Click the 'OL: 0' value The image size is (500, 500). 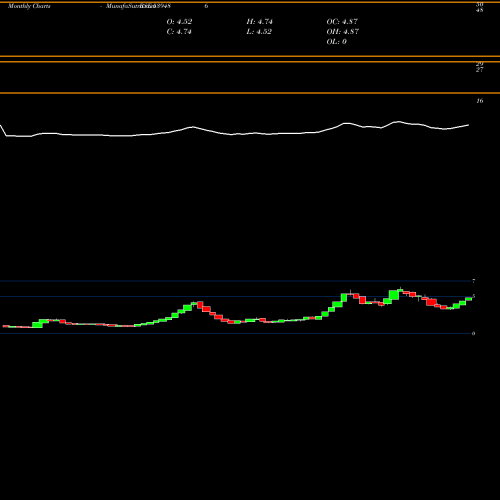point(336,42)
